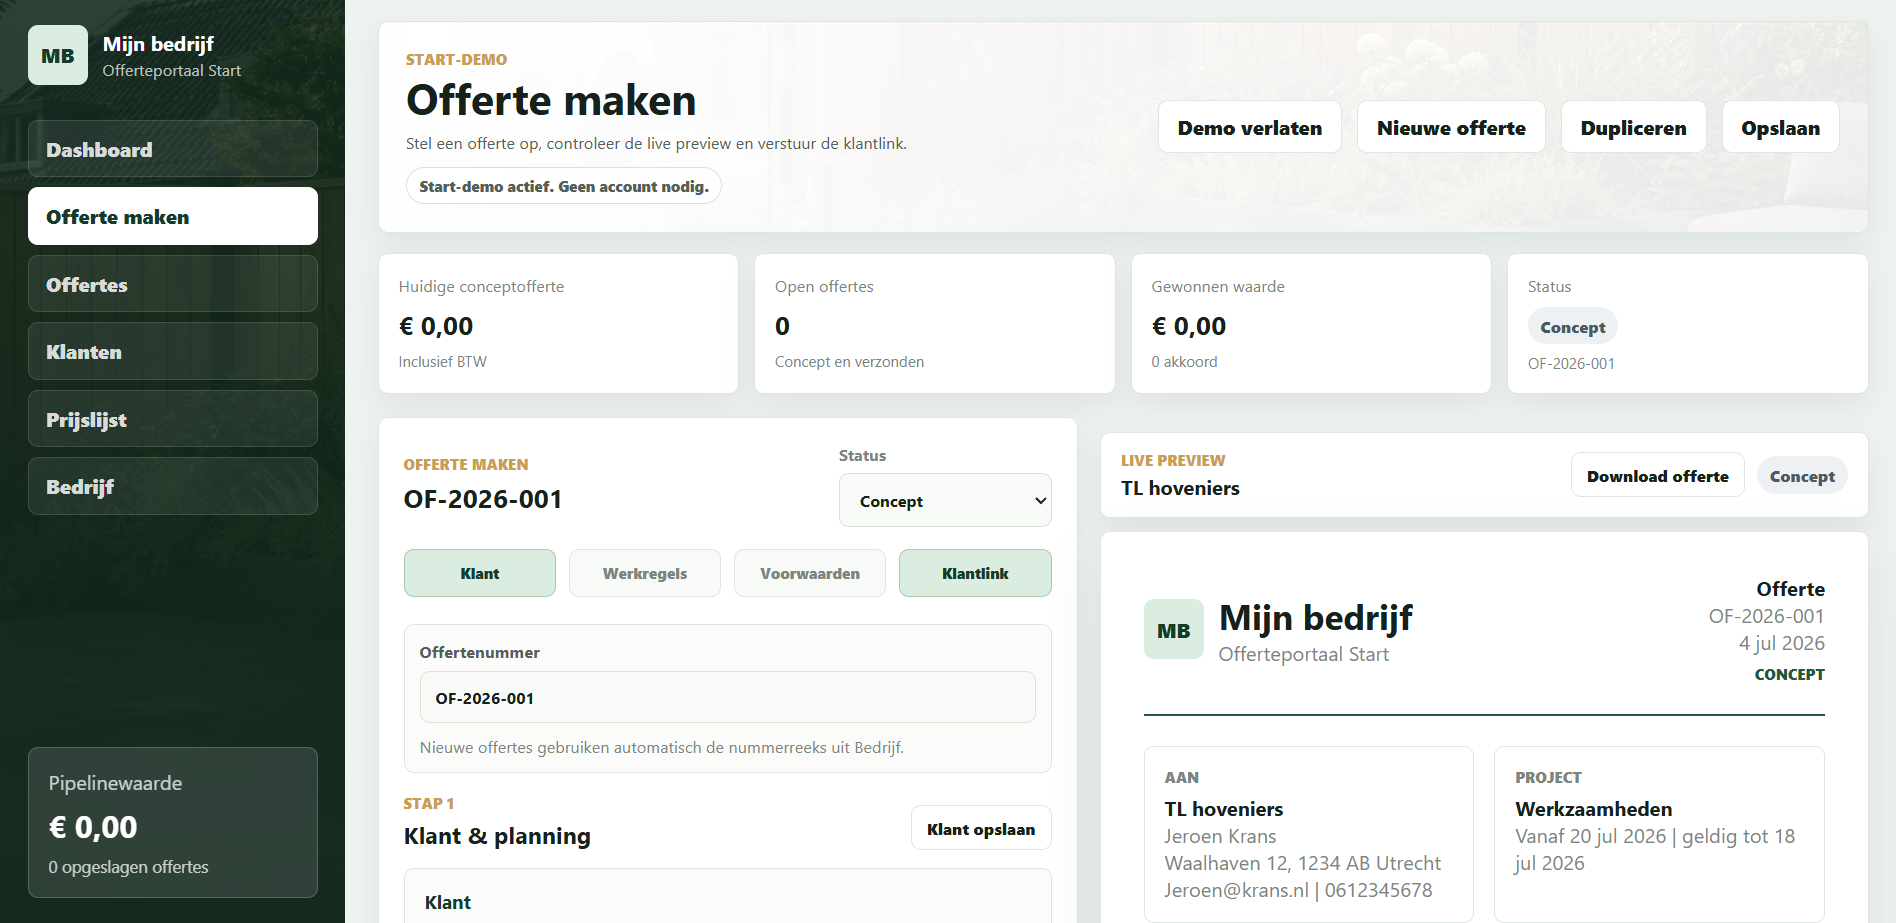Screen dimensions: 1896x923
Task: Click the OF-2026-001 text in the Status card
Action: 1571,363
